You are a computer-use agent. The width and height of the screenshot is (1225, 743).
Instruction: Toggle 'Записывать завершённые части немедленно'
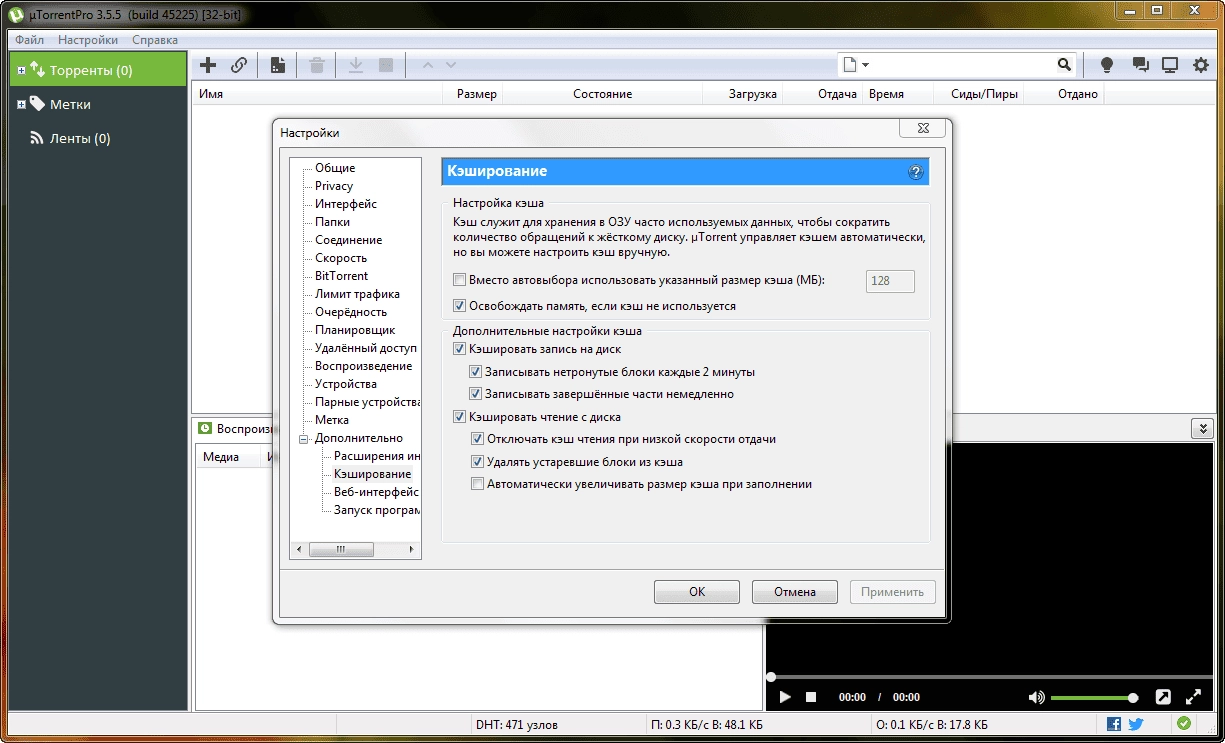pos(477,394)
